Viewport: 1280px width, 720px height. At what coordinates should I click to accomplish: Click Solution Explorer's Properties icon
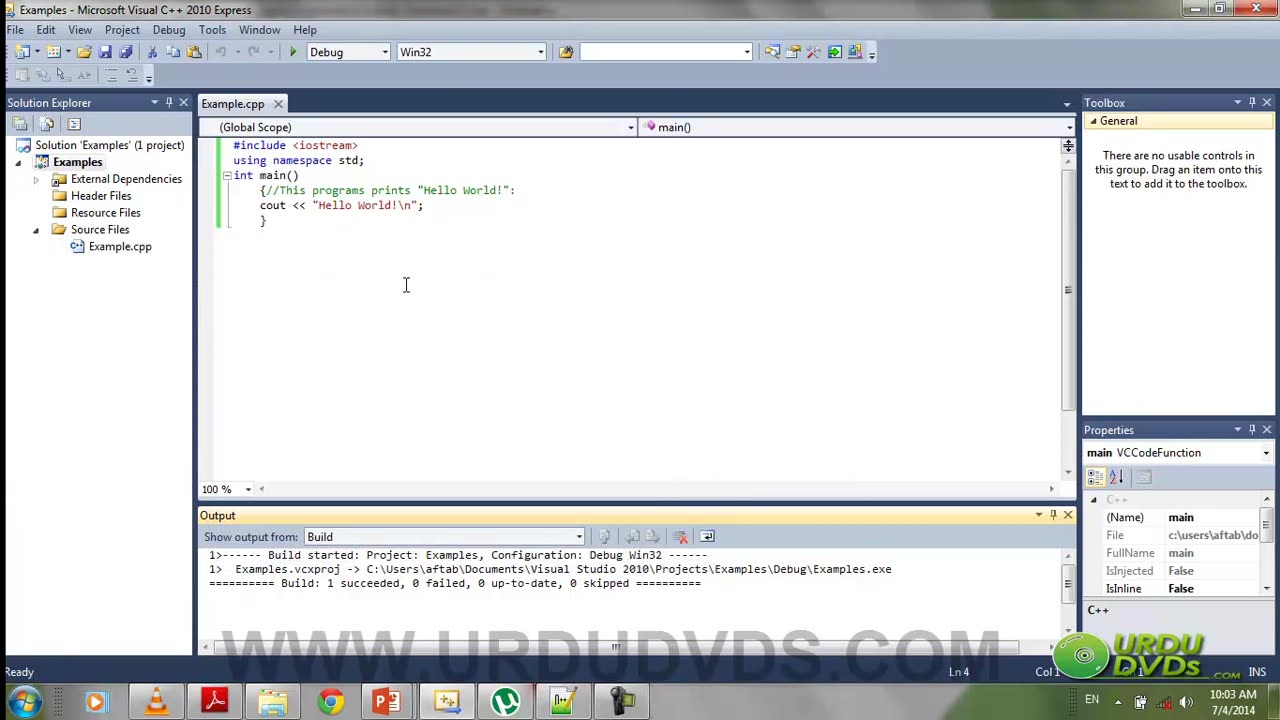pyautogui.click(x=19, y=124)
